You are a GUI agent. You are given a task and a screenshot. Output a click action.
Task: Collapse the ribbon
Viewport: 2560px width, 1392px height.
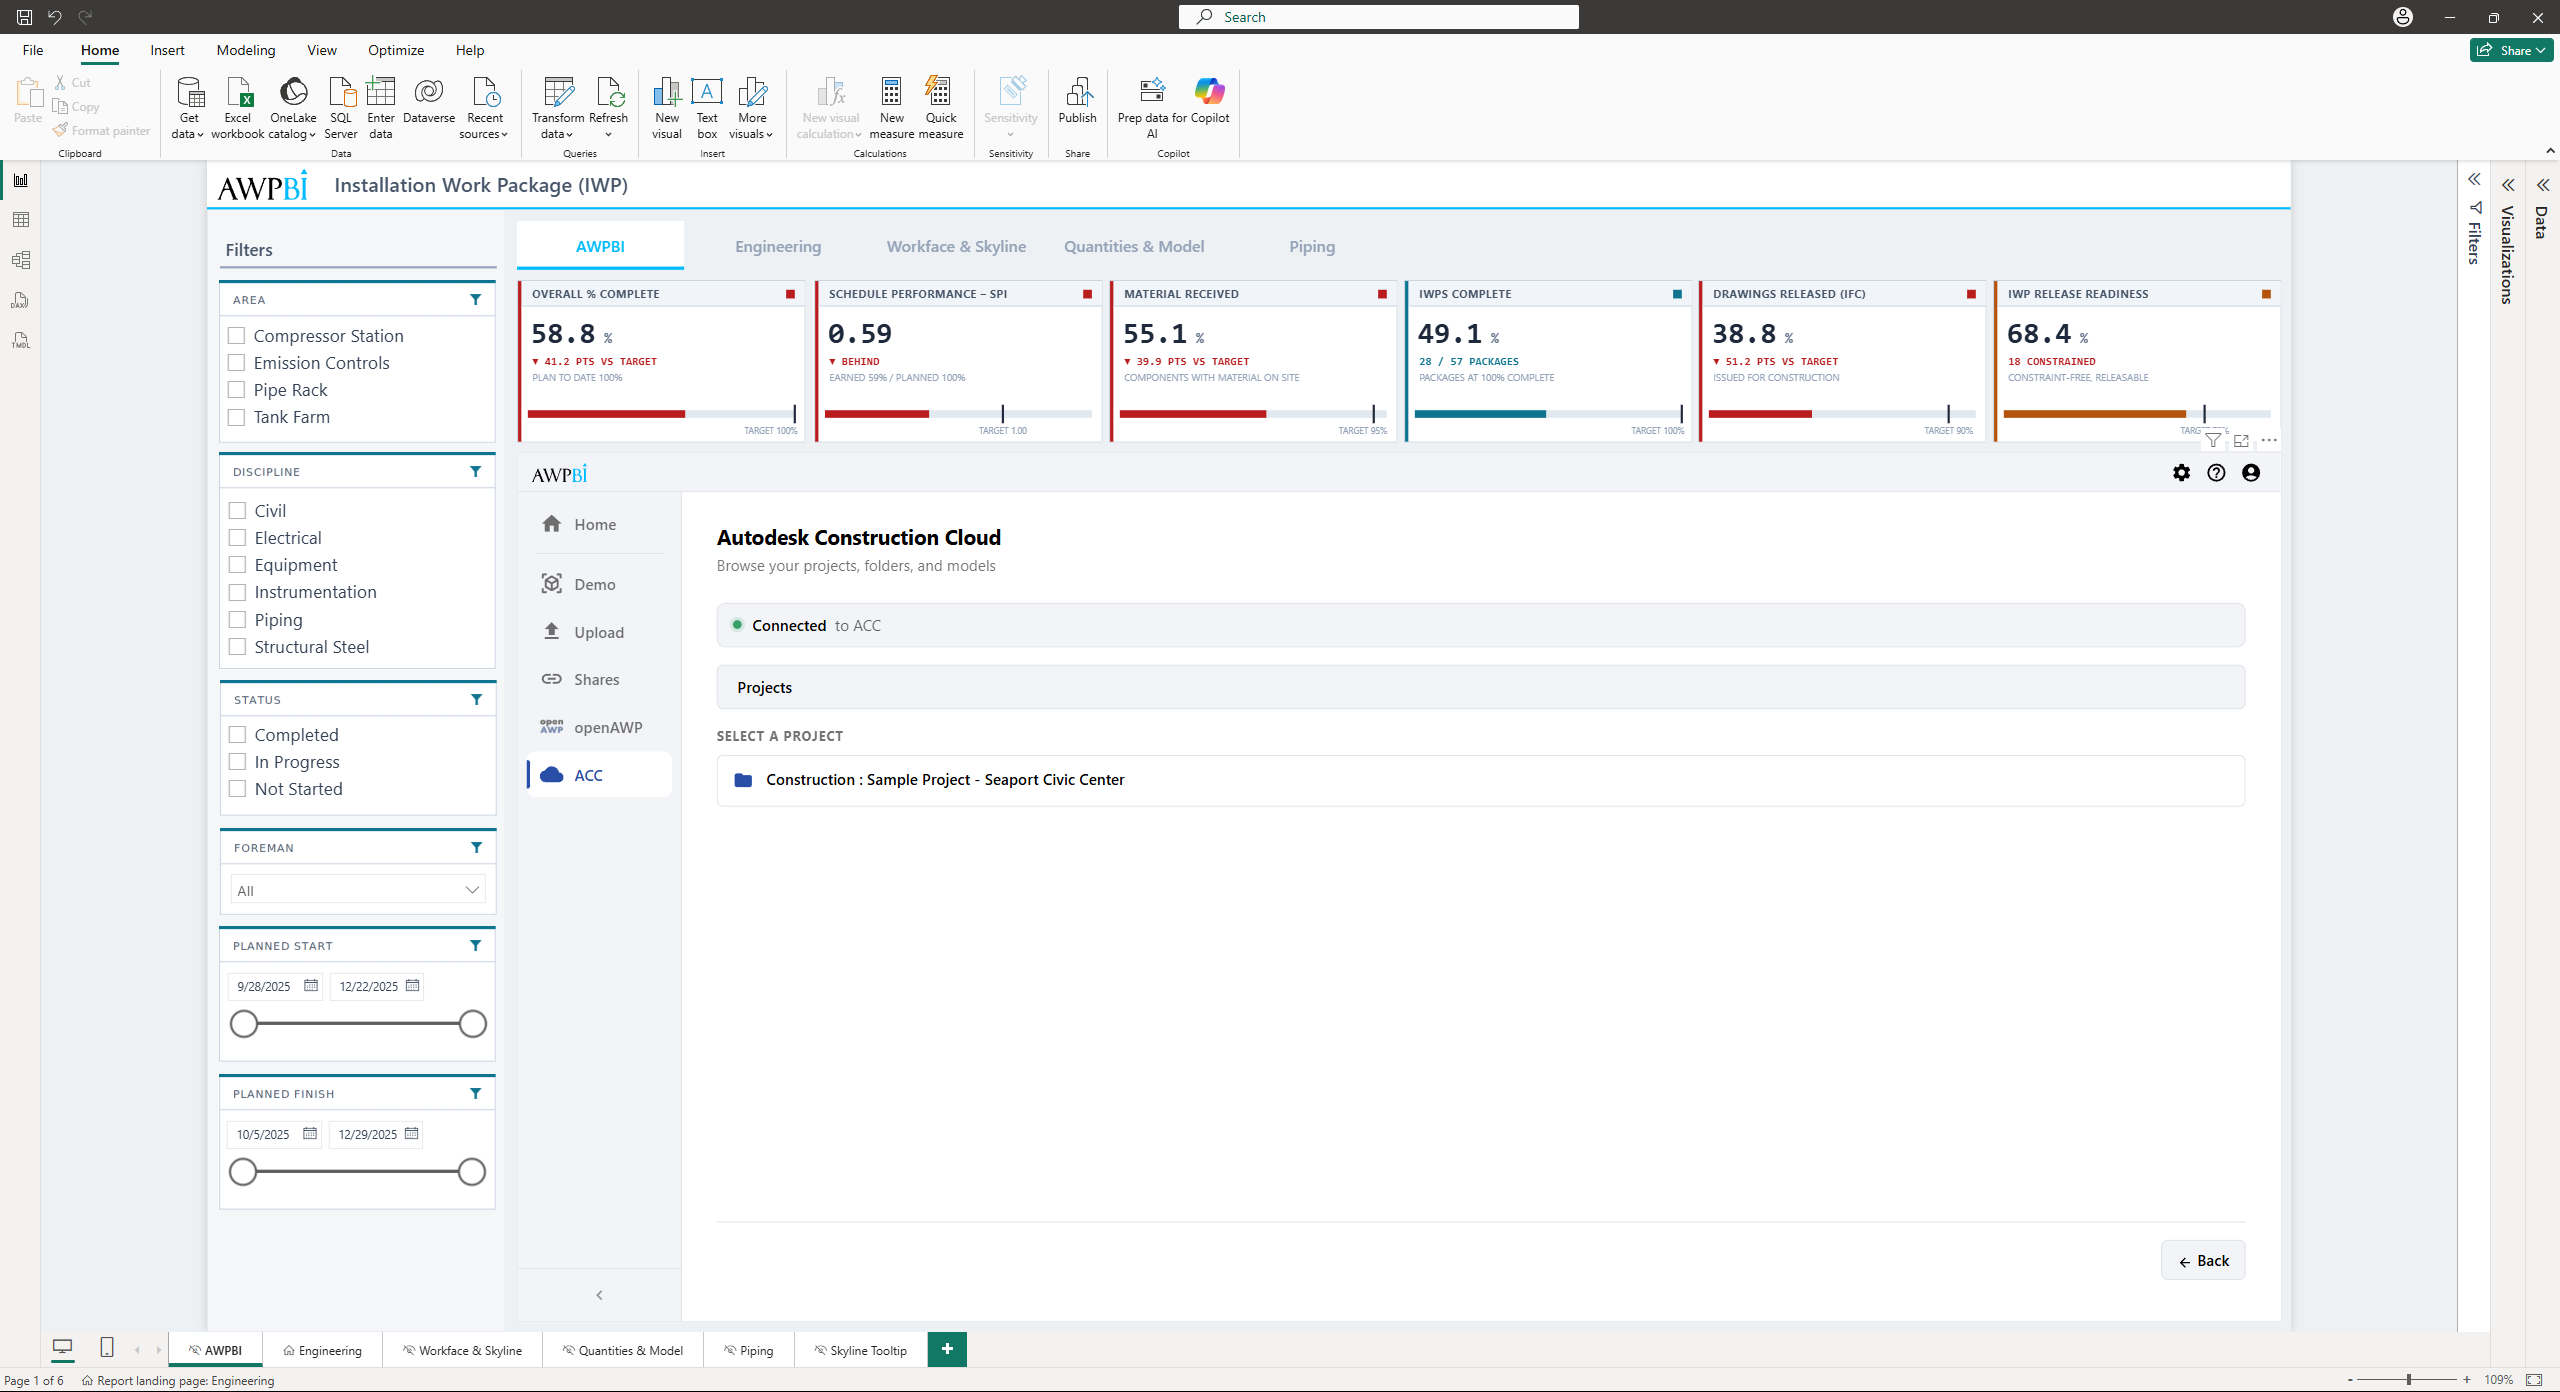2550,150
